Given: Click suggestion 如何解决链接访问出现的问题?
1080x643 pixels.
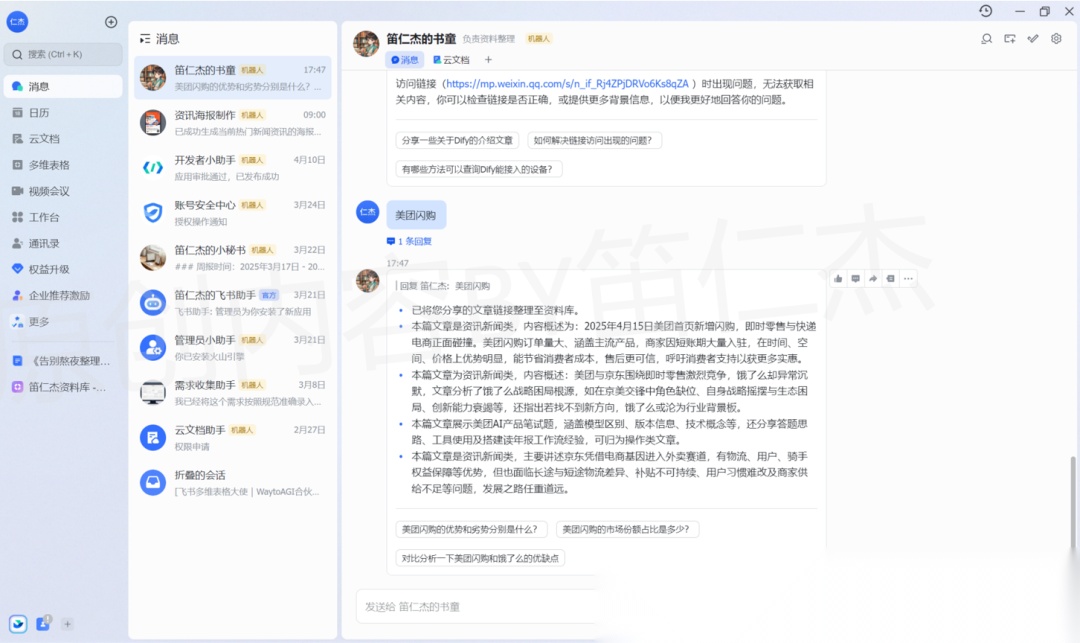Looking at the screenshot, I should click(x=593, y=140).
